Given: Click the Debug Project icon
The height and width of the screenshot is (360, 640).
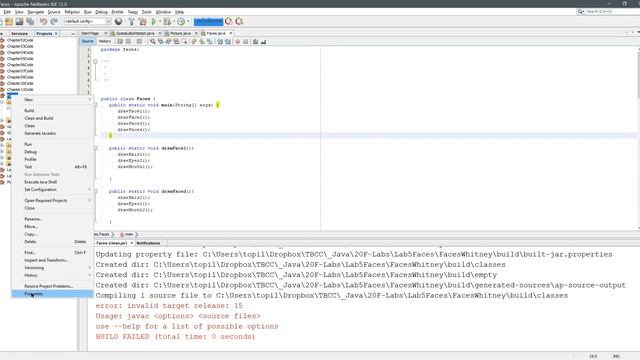Looking at the screenshot, I should point(167,21).
